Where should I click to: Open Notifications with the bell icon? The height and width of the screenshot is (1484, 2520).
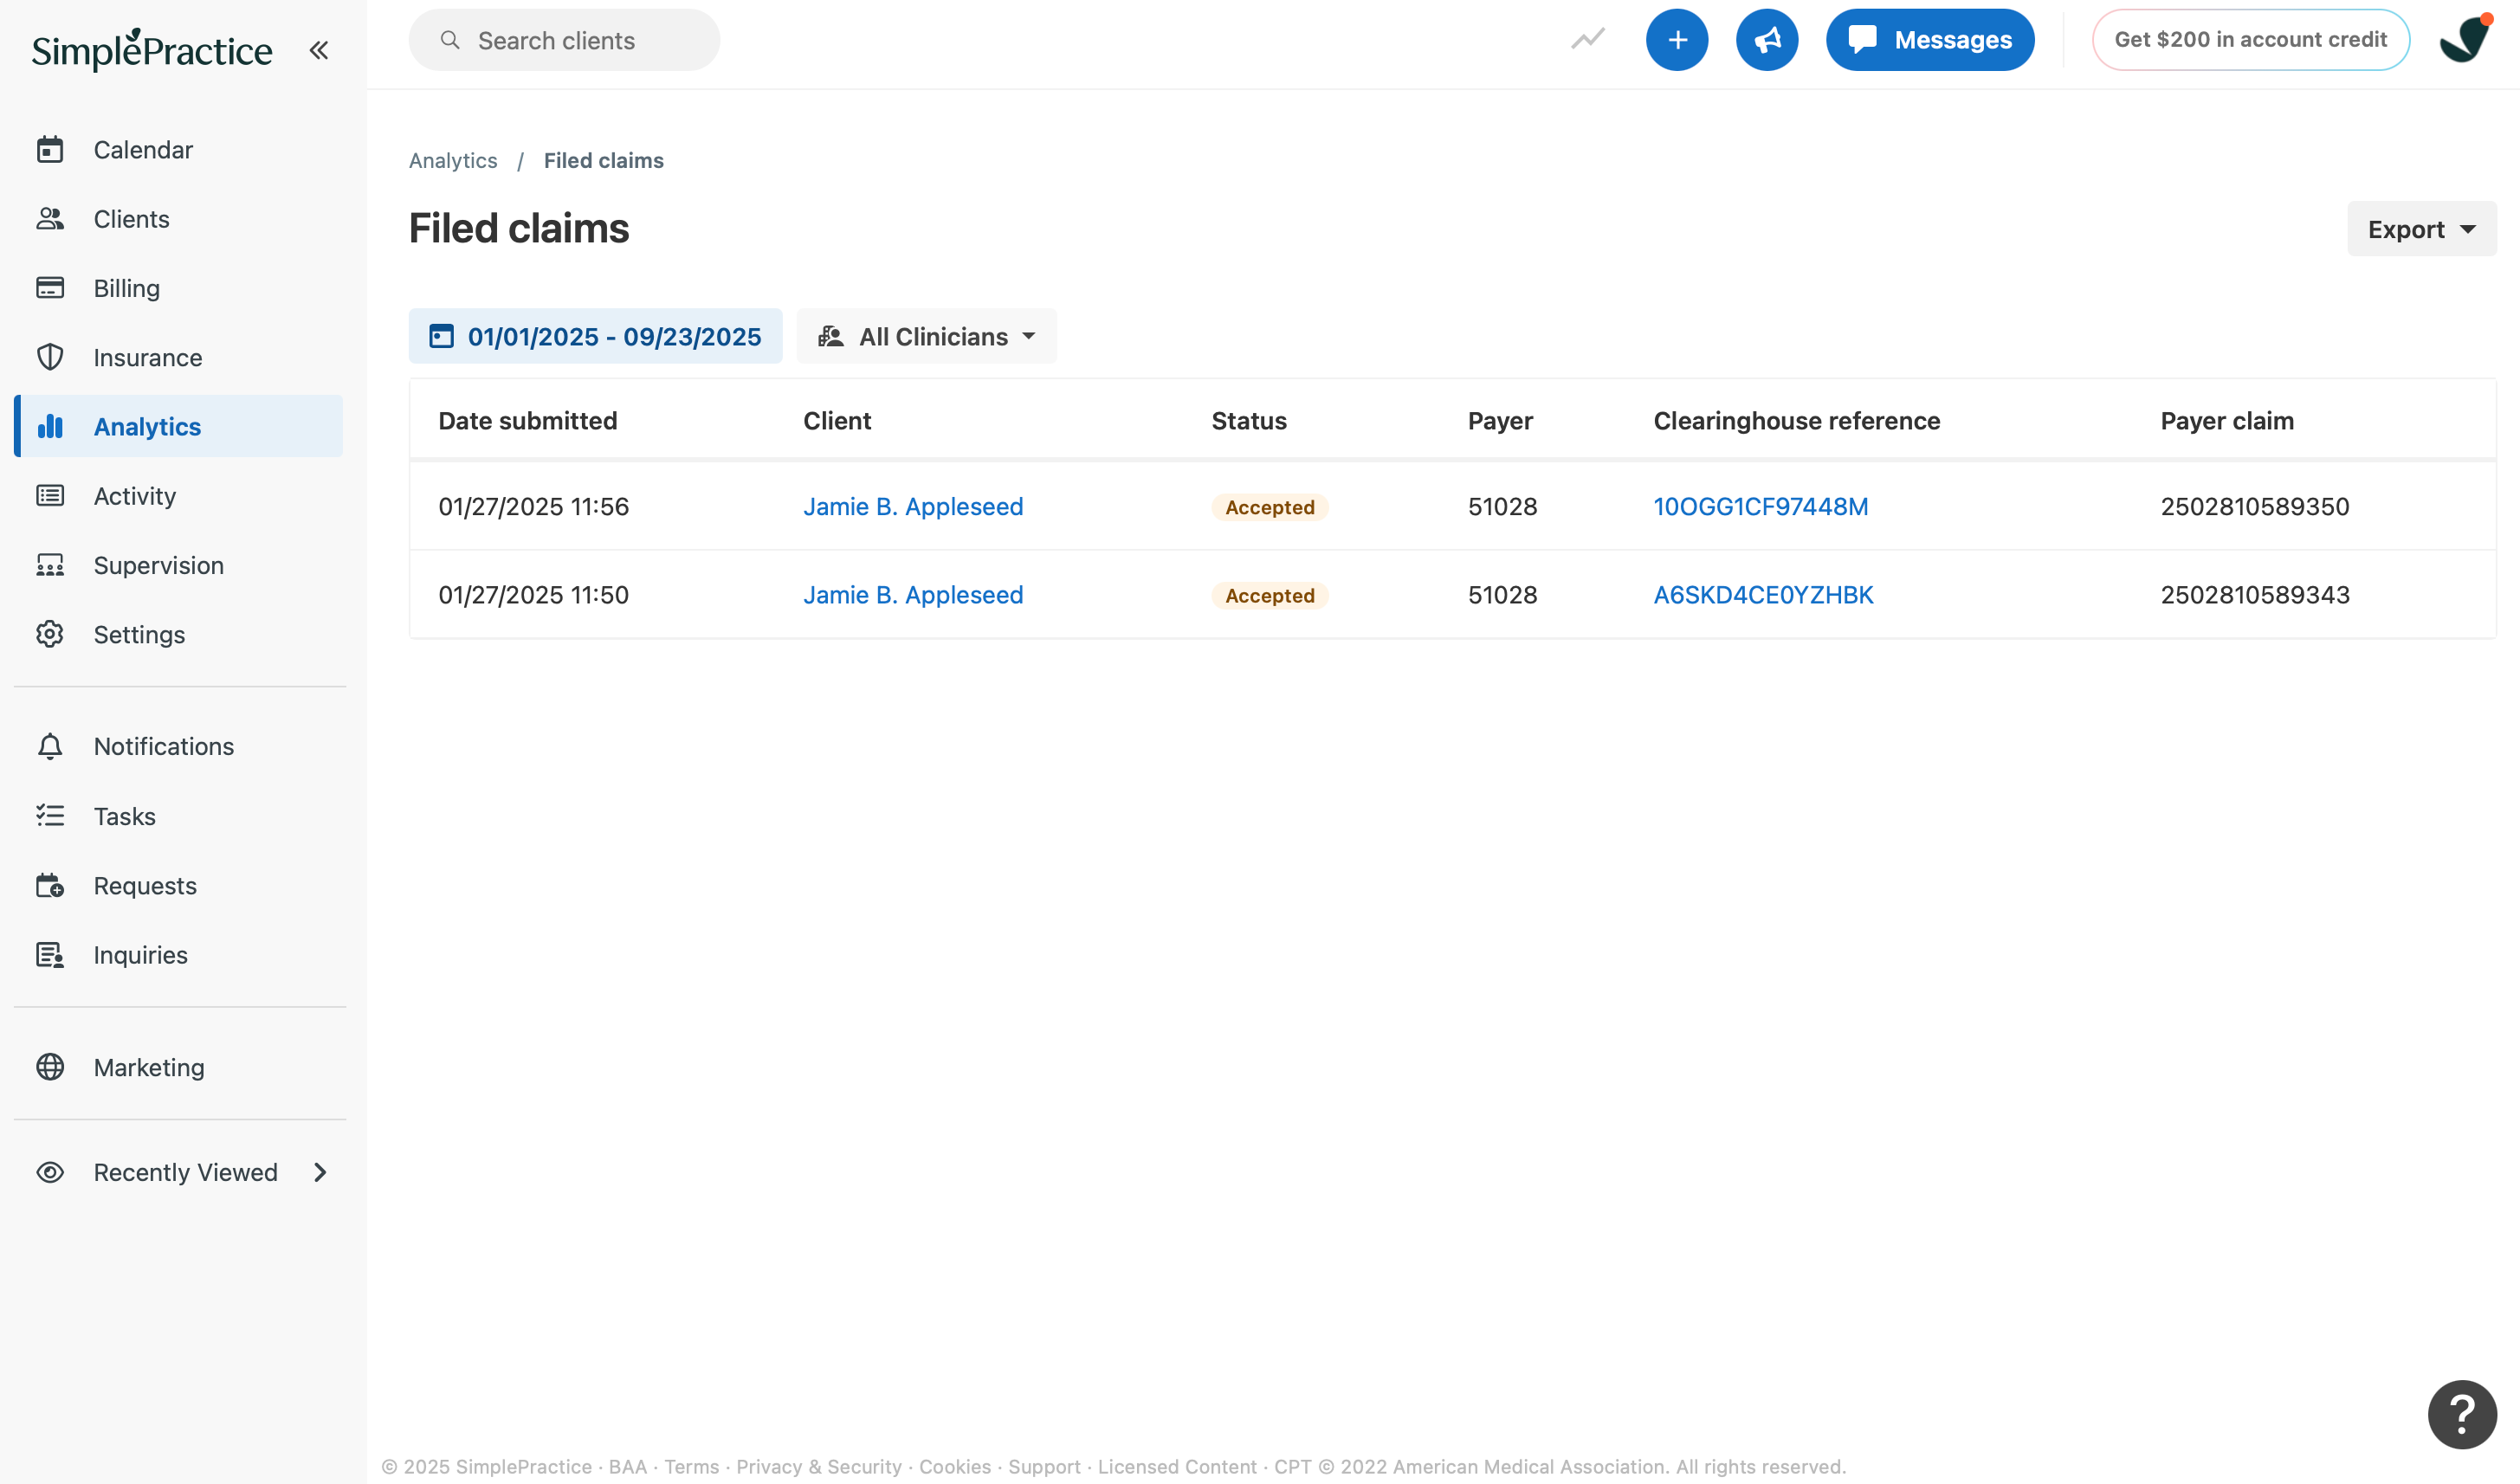point(51,746)
